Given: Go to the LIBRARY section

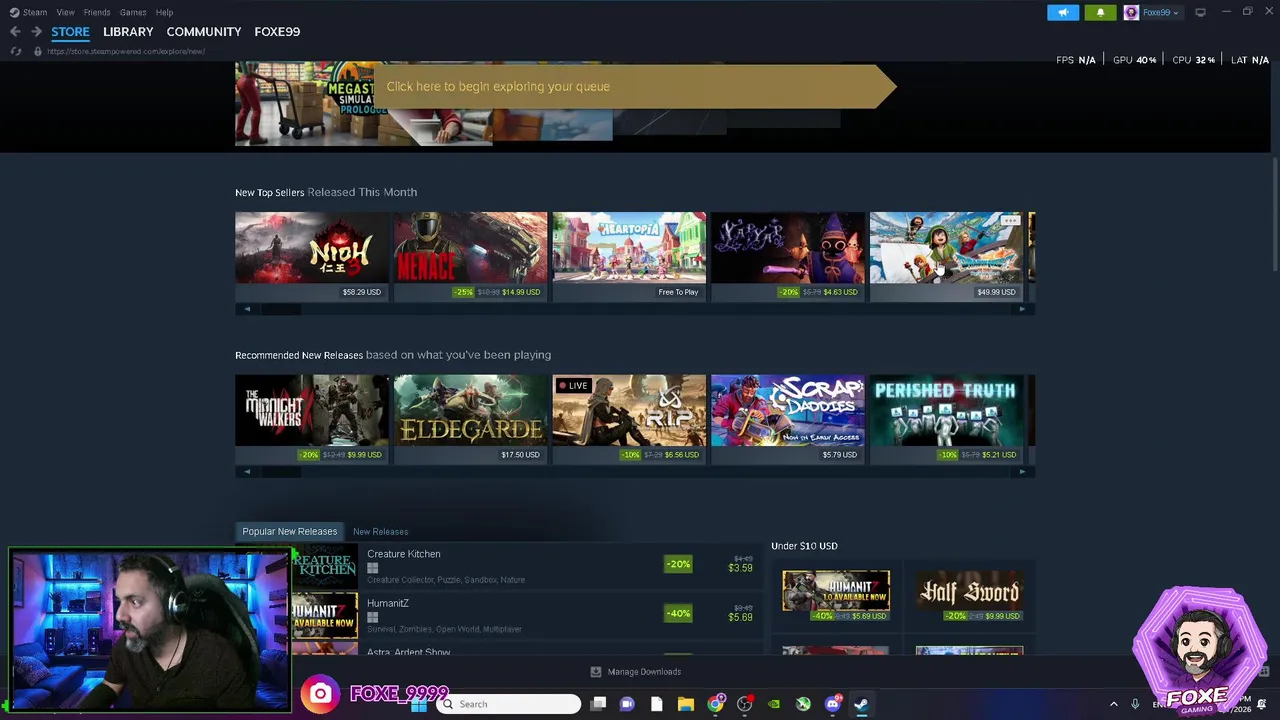Looking at the screenshot, I should pyautogui.click(x=128, y=32).
